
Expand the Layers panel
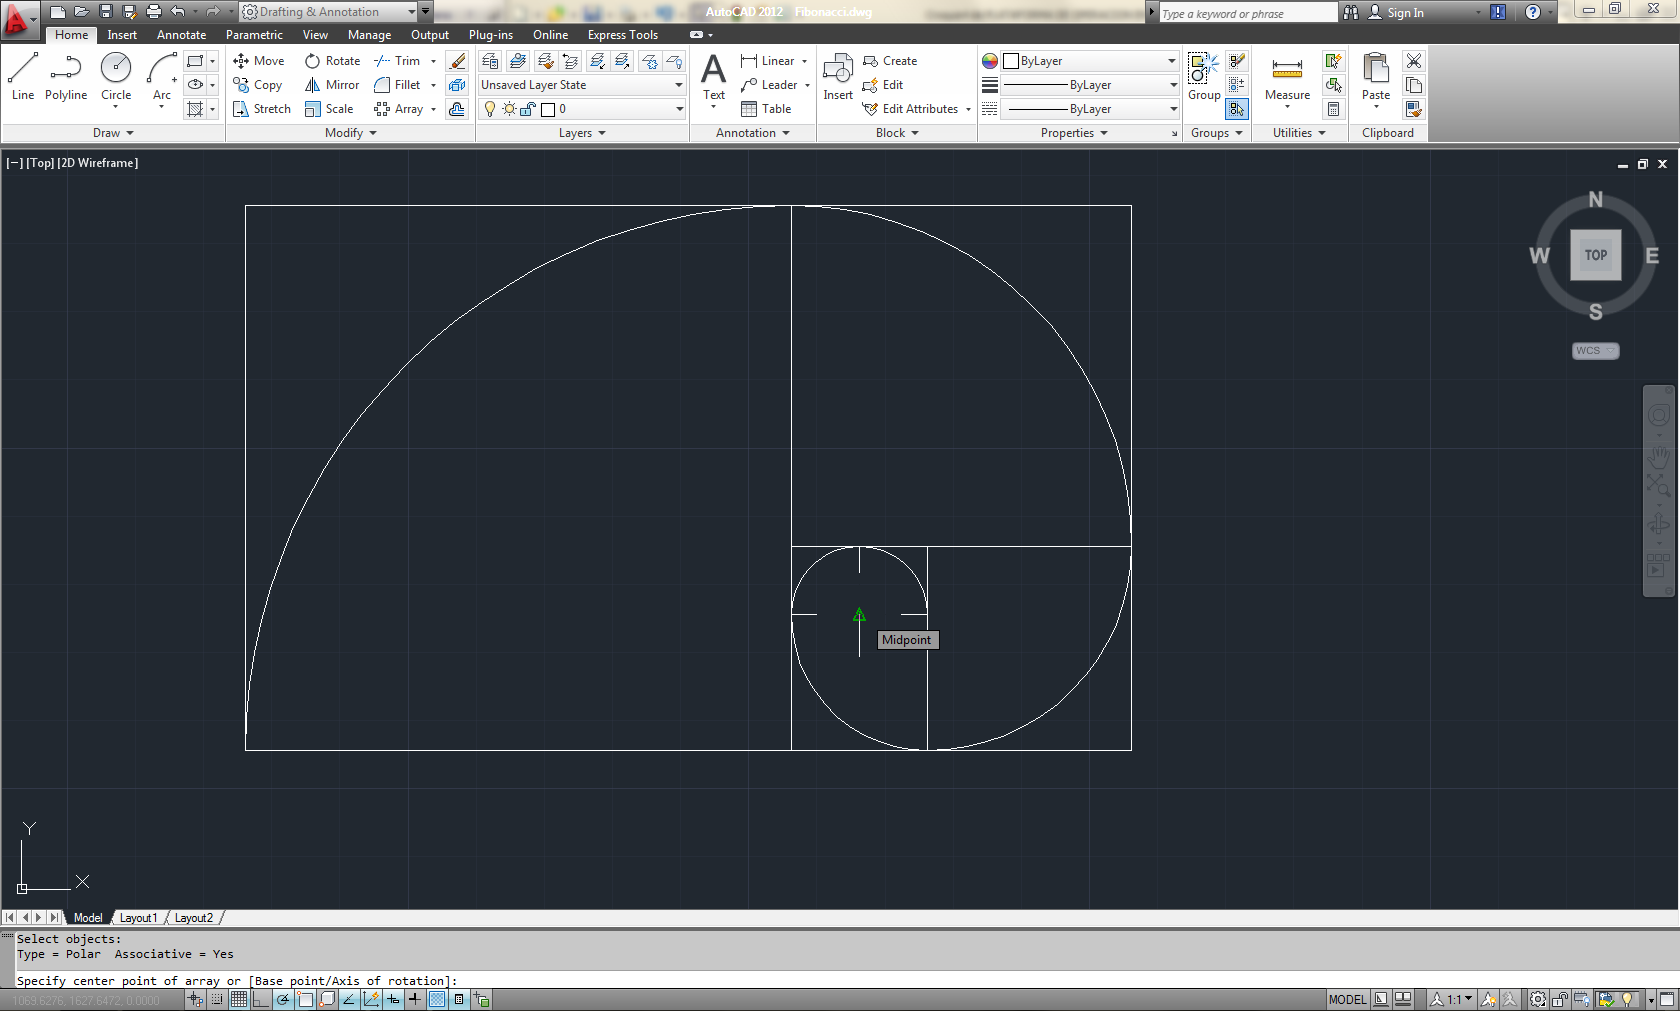[x=582, y=133]
